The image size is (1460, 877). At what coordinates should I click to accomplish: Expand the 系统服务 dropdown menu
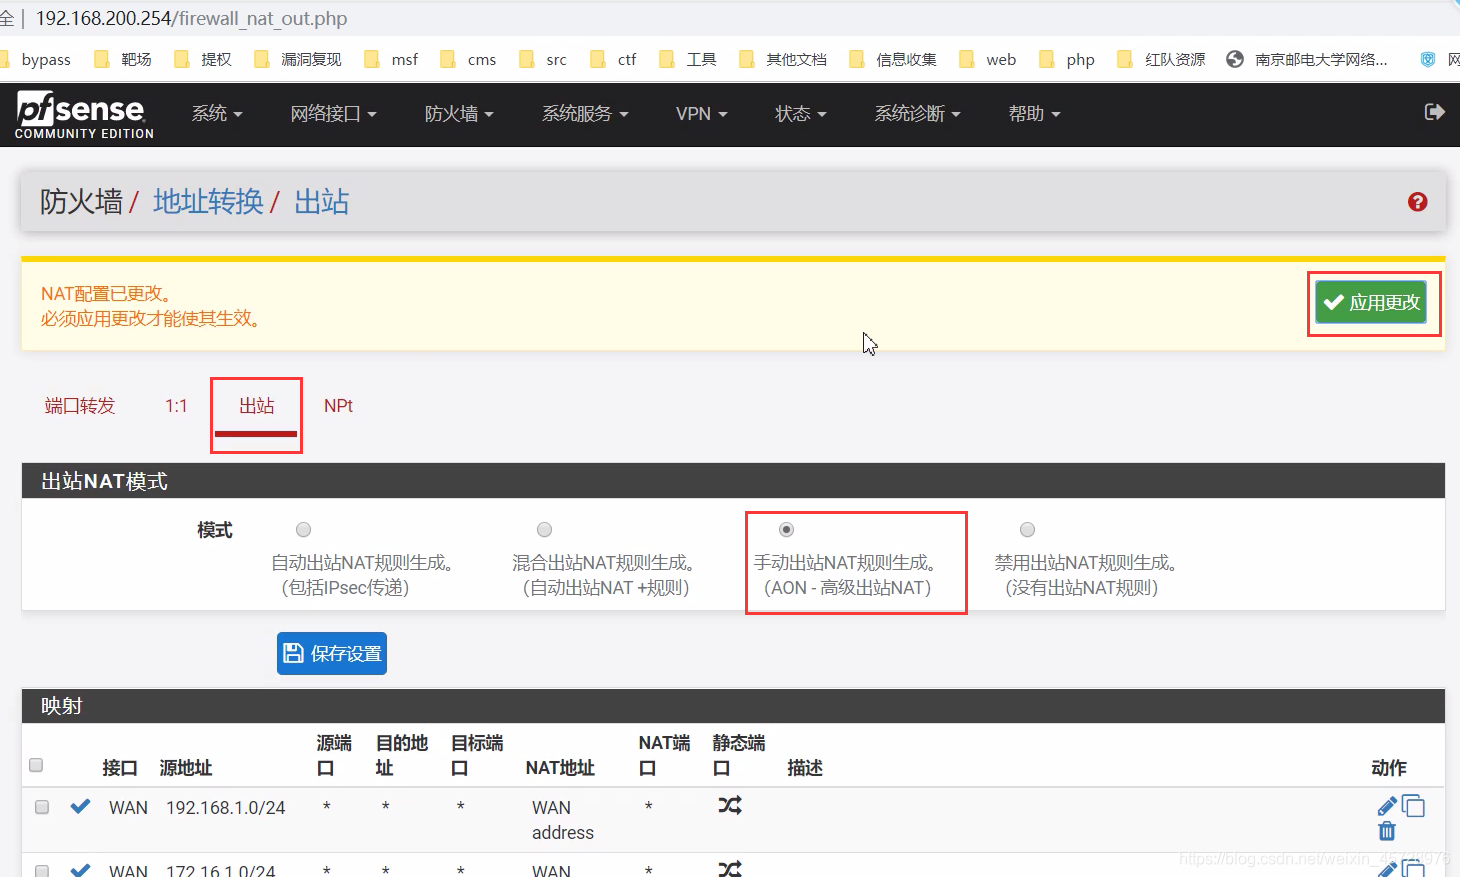pos(585,114)
